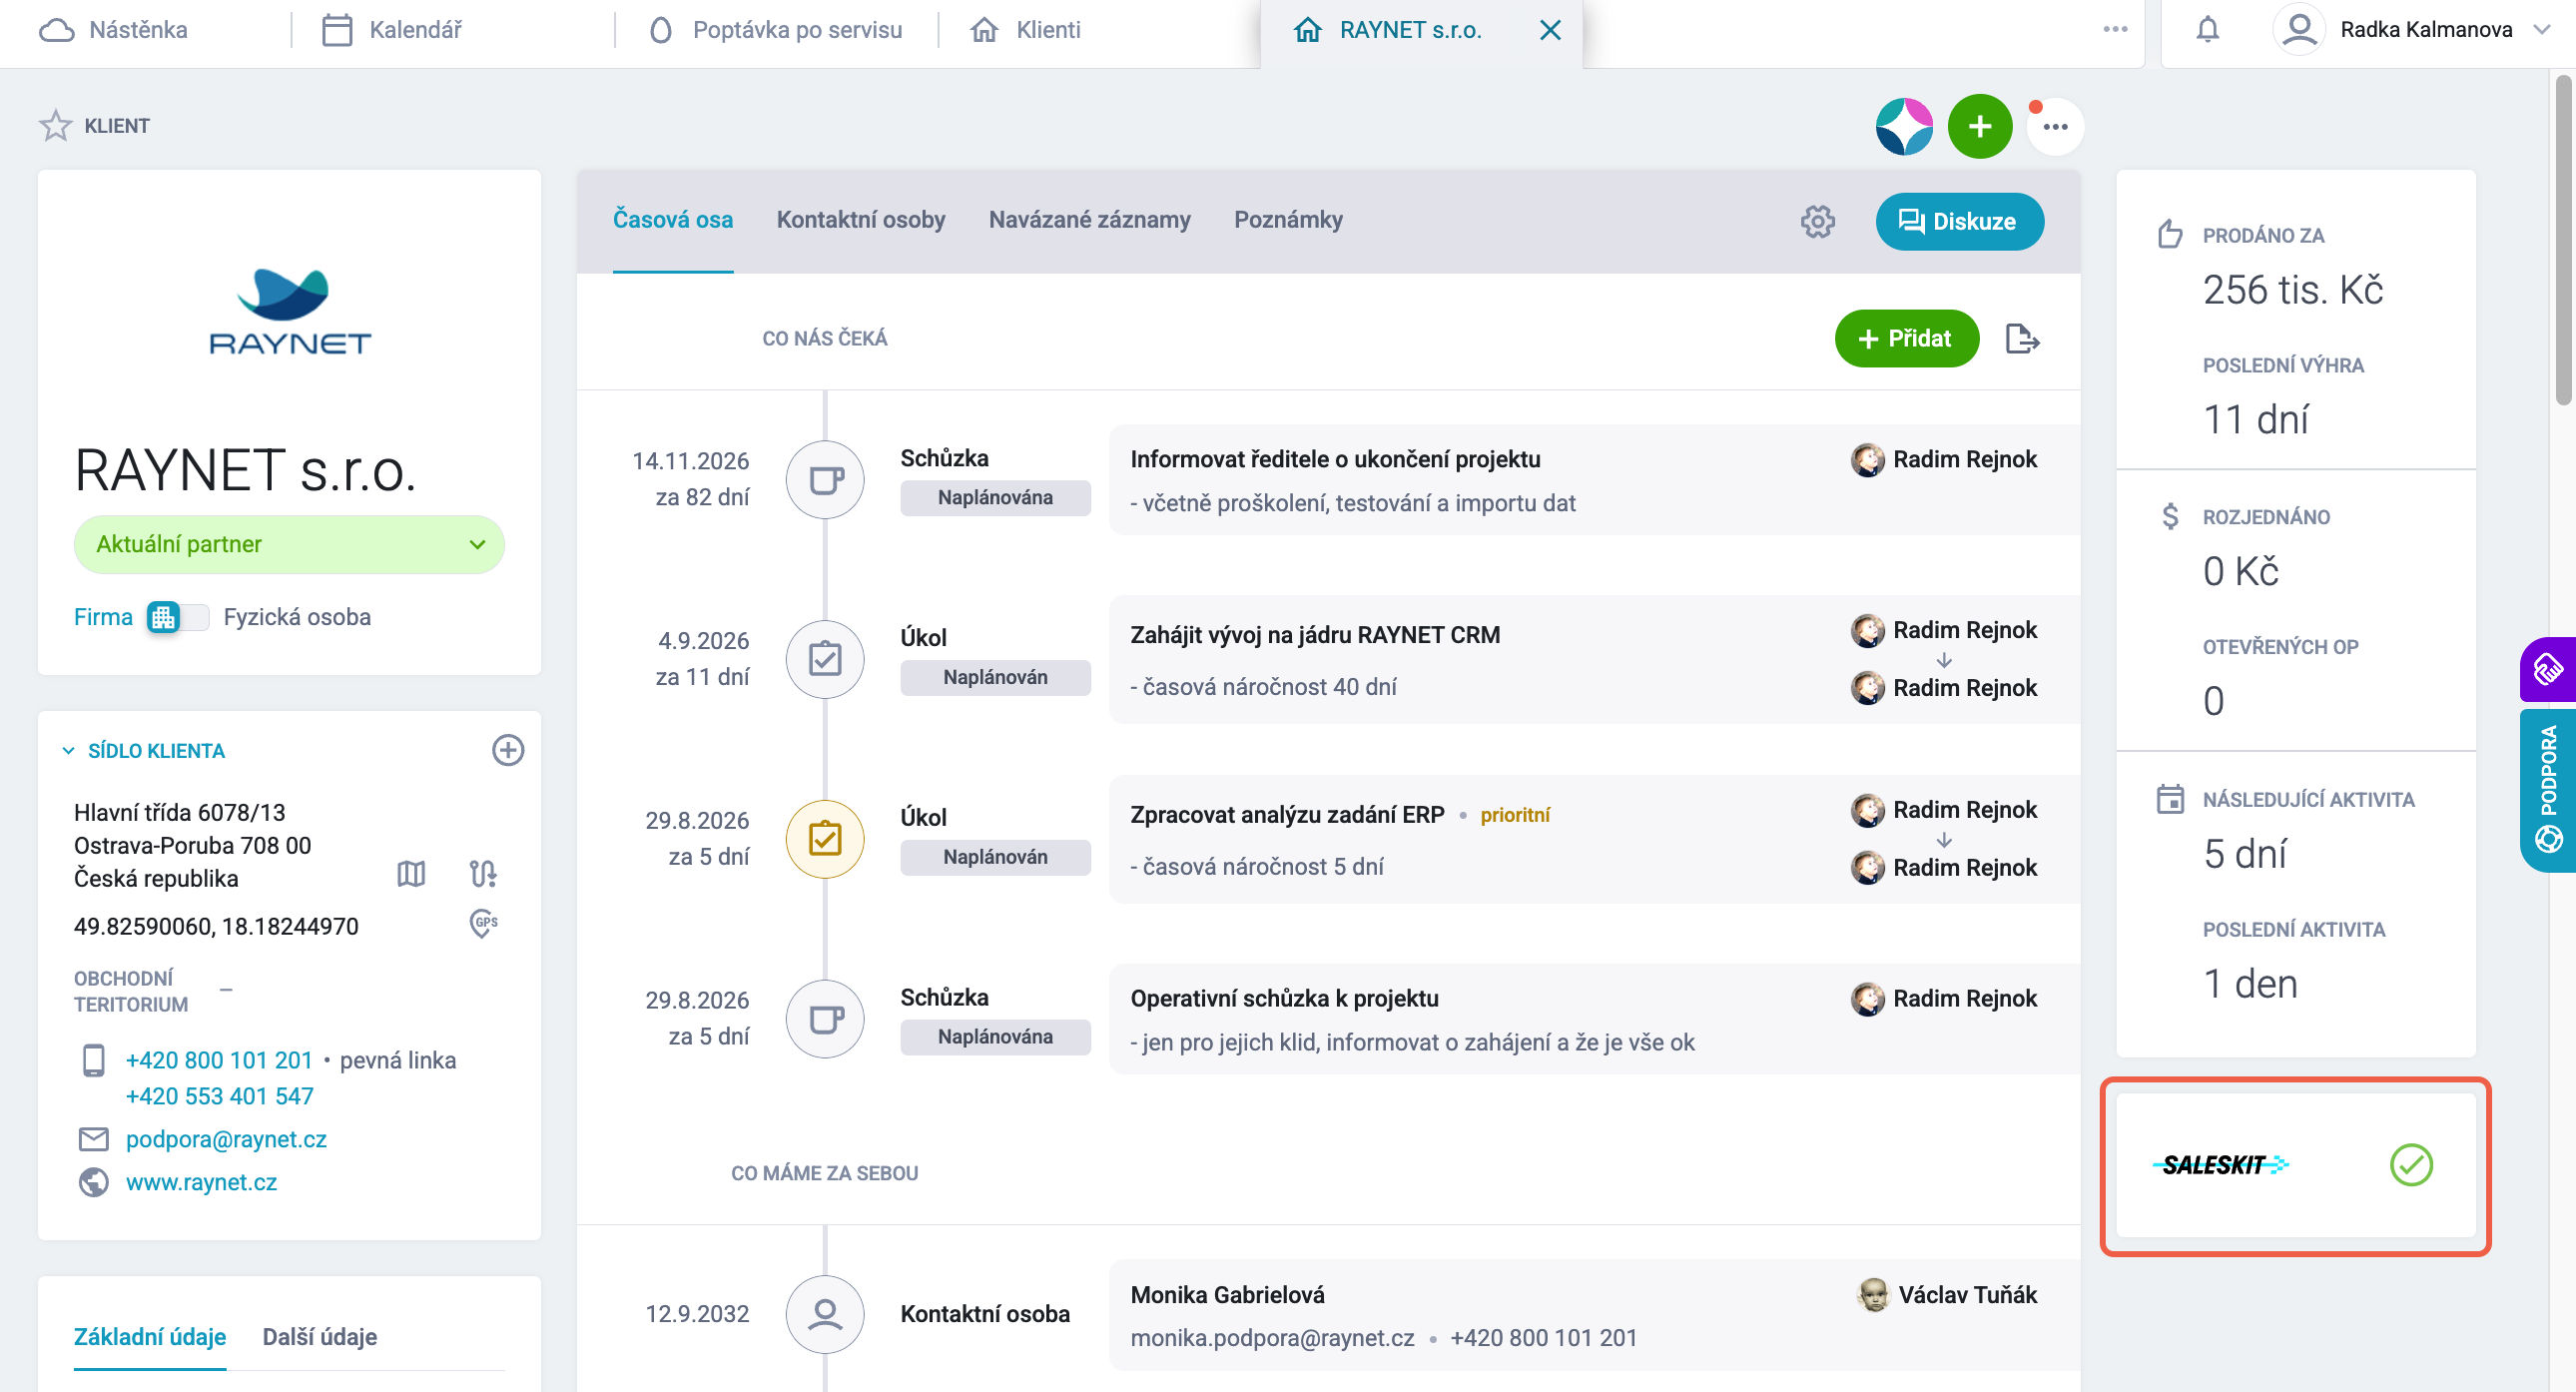The height and width of the screenshot is (1392, 2576).
Task: Click the NÁSLEDUJÍCÍ AKTIVITA 5 dní value
Action: pyautogui.click(x=2245, y=855)
